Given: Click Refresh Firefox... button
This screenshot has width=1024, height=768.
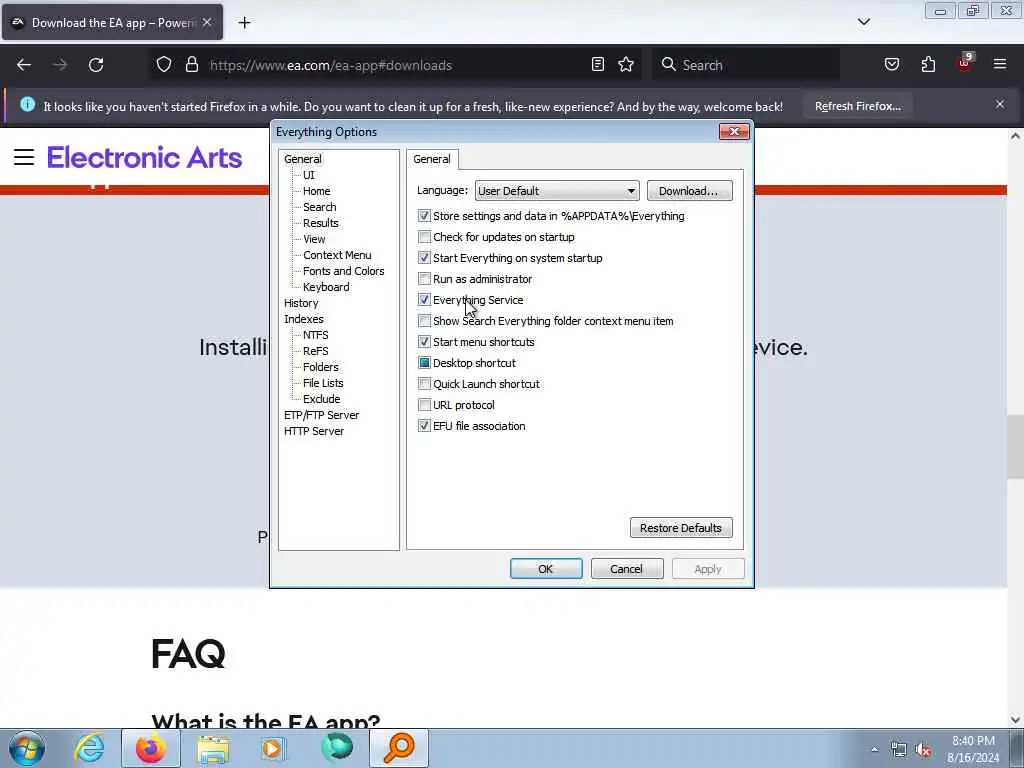Looking at the screenshot, I should tap(857, 106).
